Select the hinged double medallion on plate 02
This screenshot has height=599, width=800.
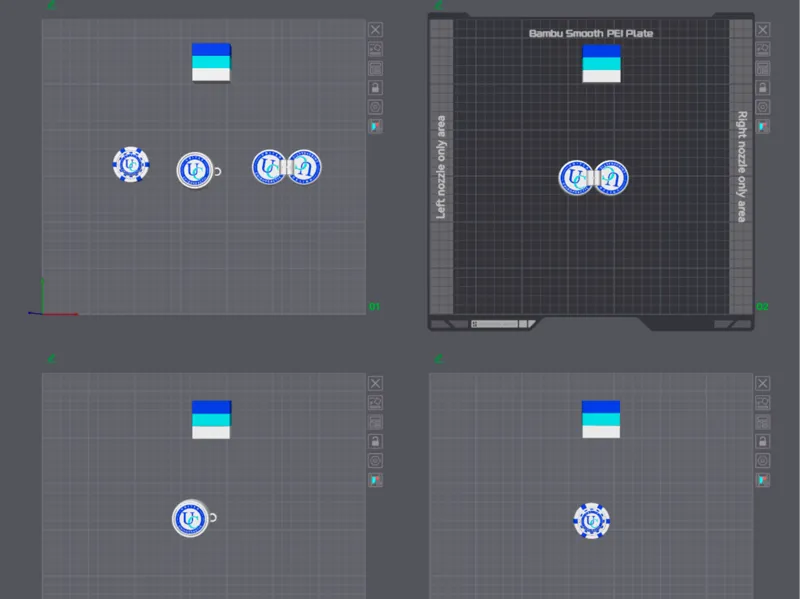click(x=593, y=178)
